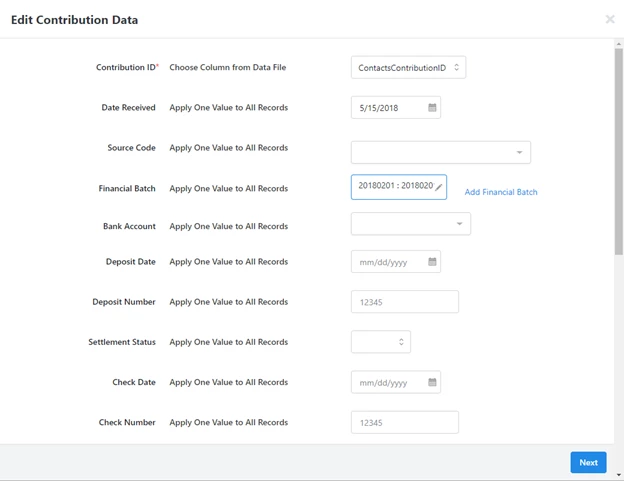Click the scrollbar up arrow
This screenshot has height=481, width=624.
[x=618, y=44]
